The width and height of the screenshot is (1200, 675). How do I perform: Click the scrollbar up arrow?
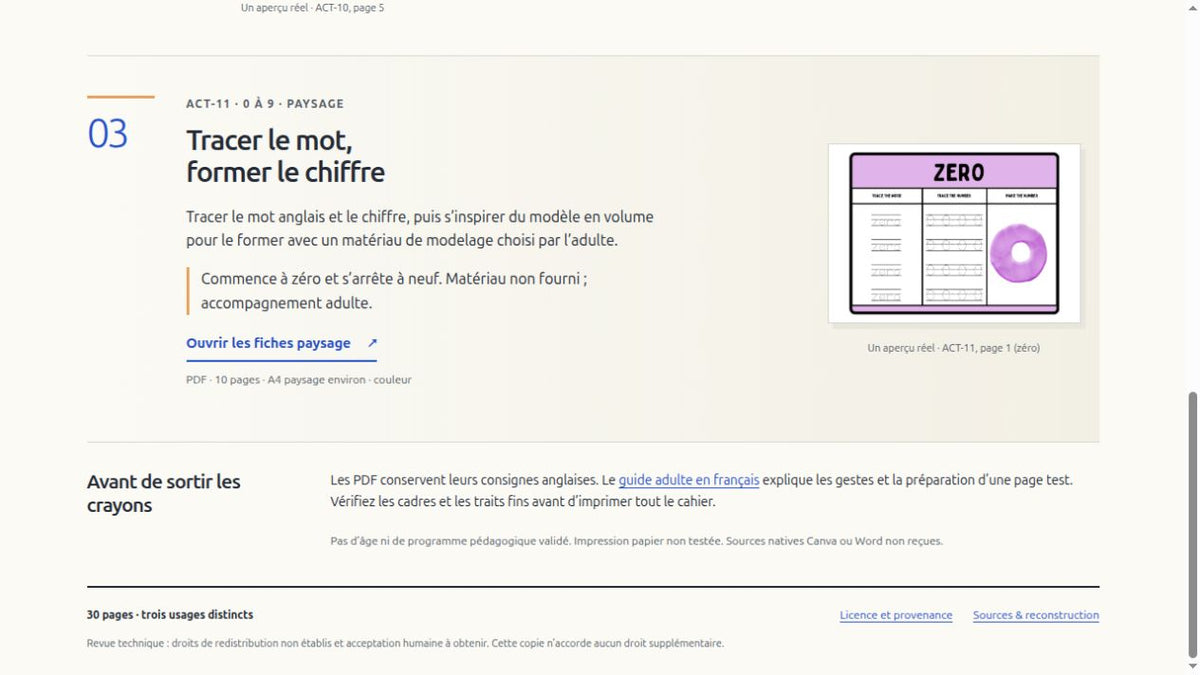(1191, 8)
